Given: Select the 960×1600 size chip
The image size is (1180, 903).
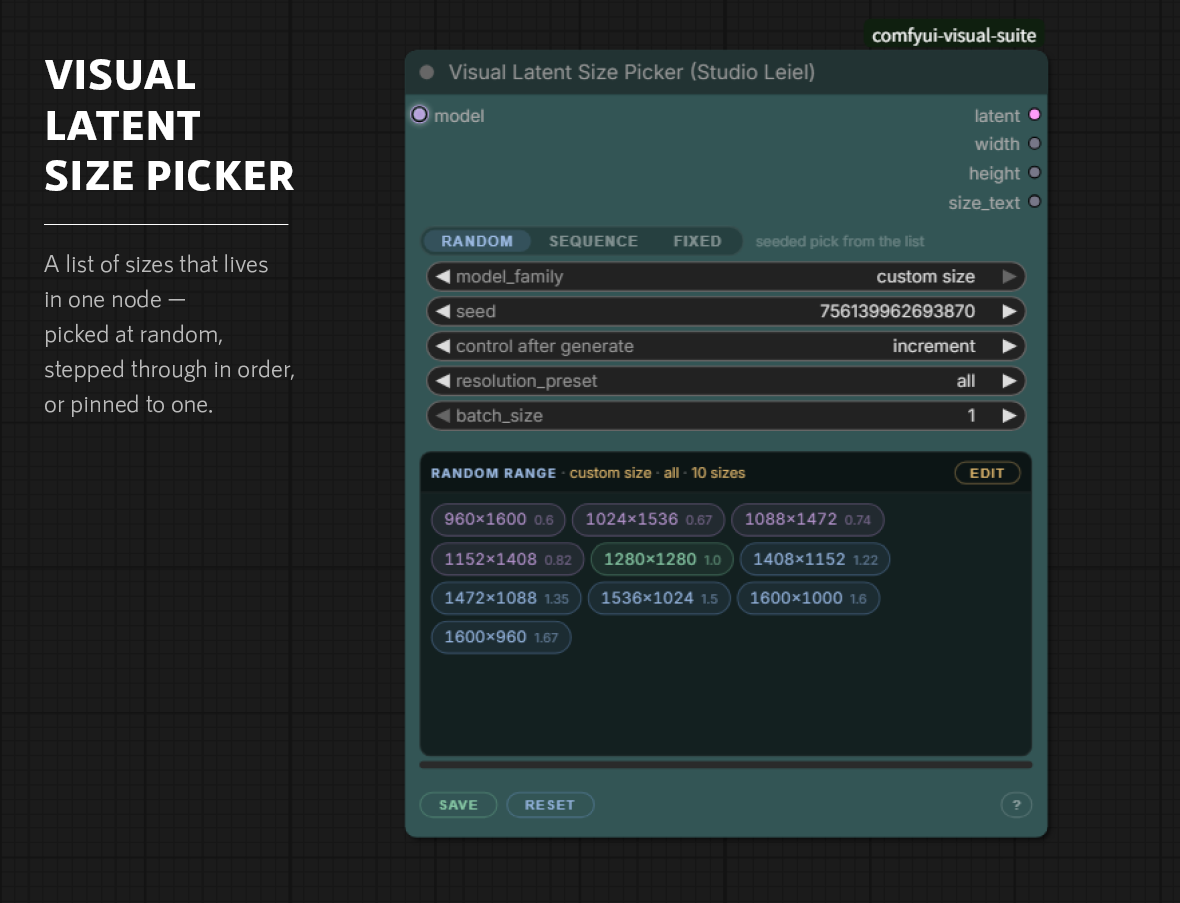Looking at the screenshot, I should click(x=498, y=519).
